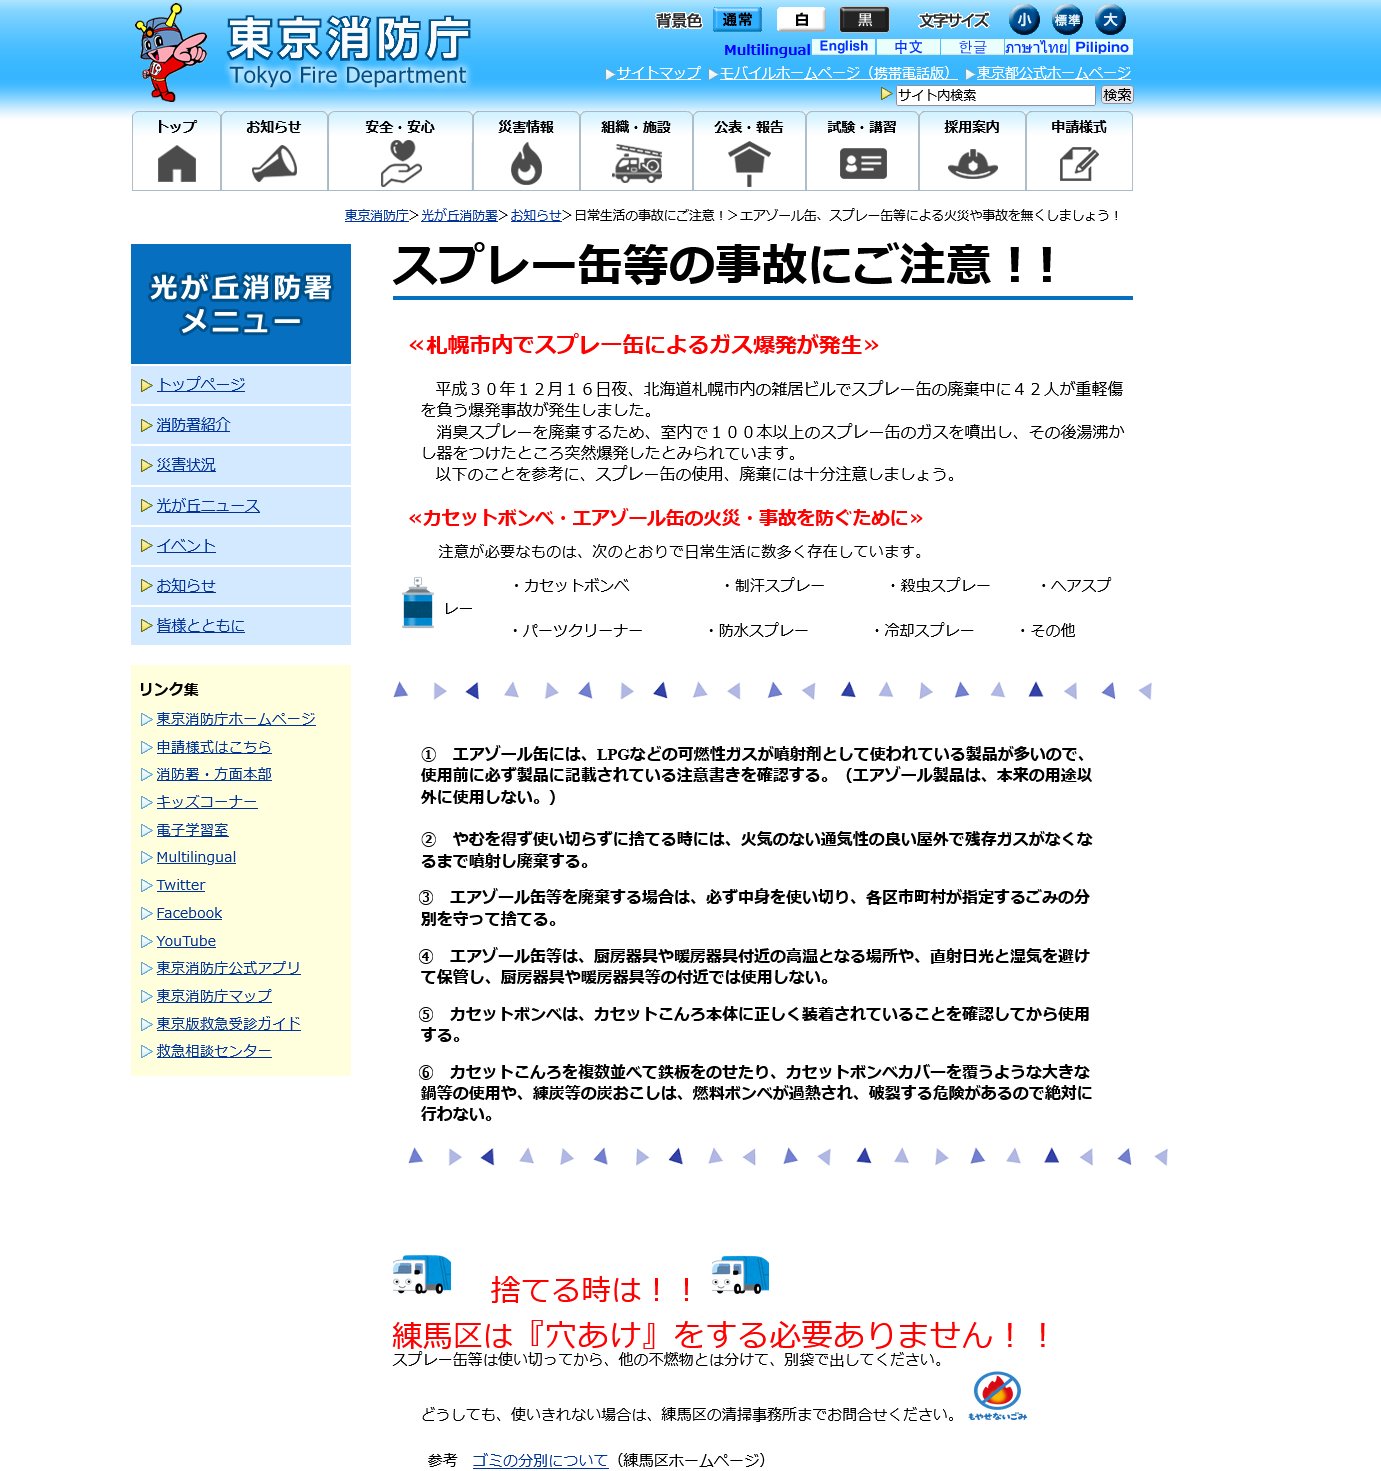Open 災害状況 in side menu

tap(186, 465)
